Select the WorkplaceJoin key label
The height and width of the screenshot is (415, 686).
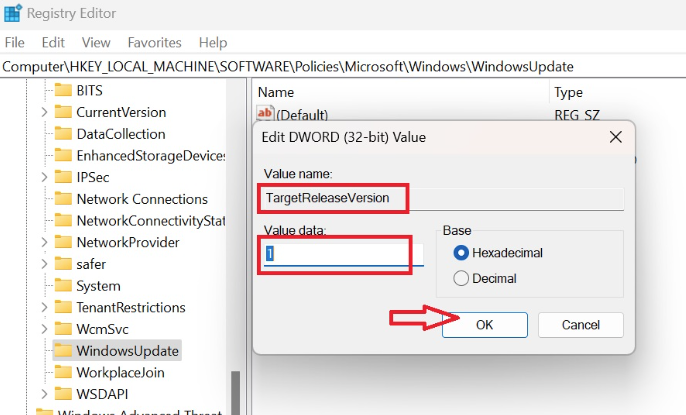click(120, 372)
